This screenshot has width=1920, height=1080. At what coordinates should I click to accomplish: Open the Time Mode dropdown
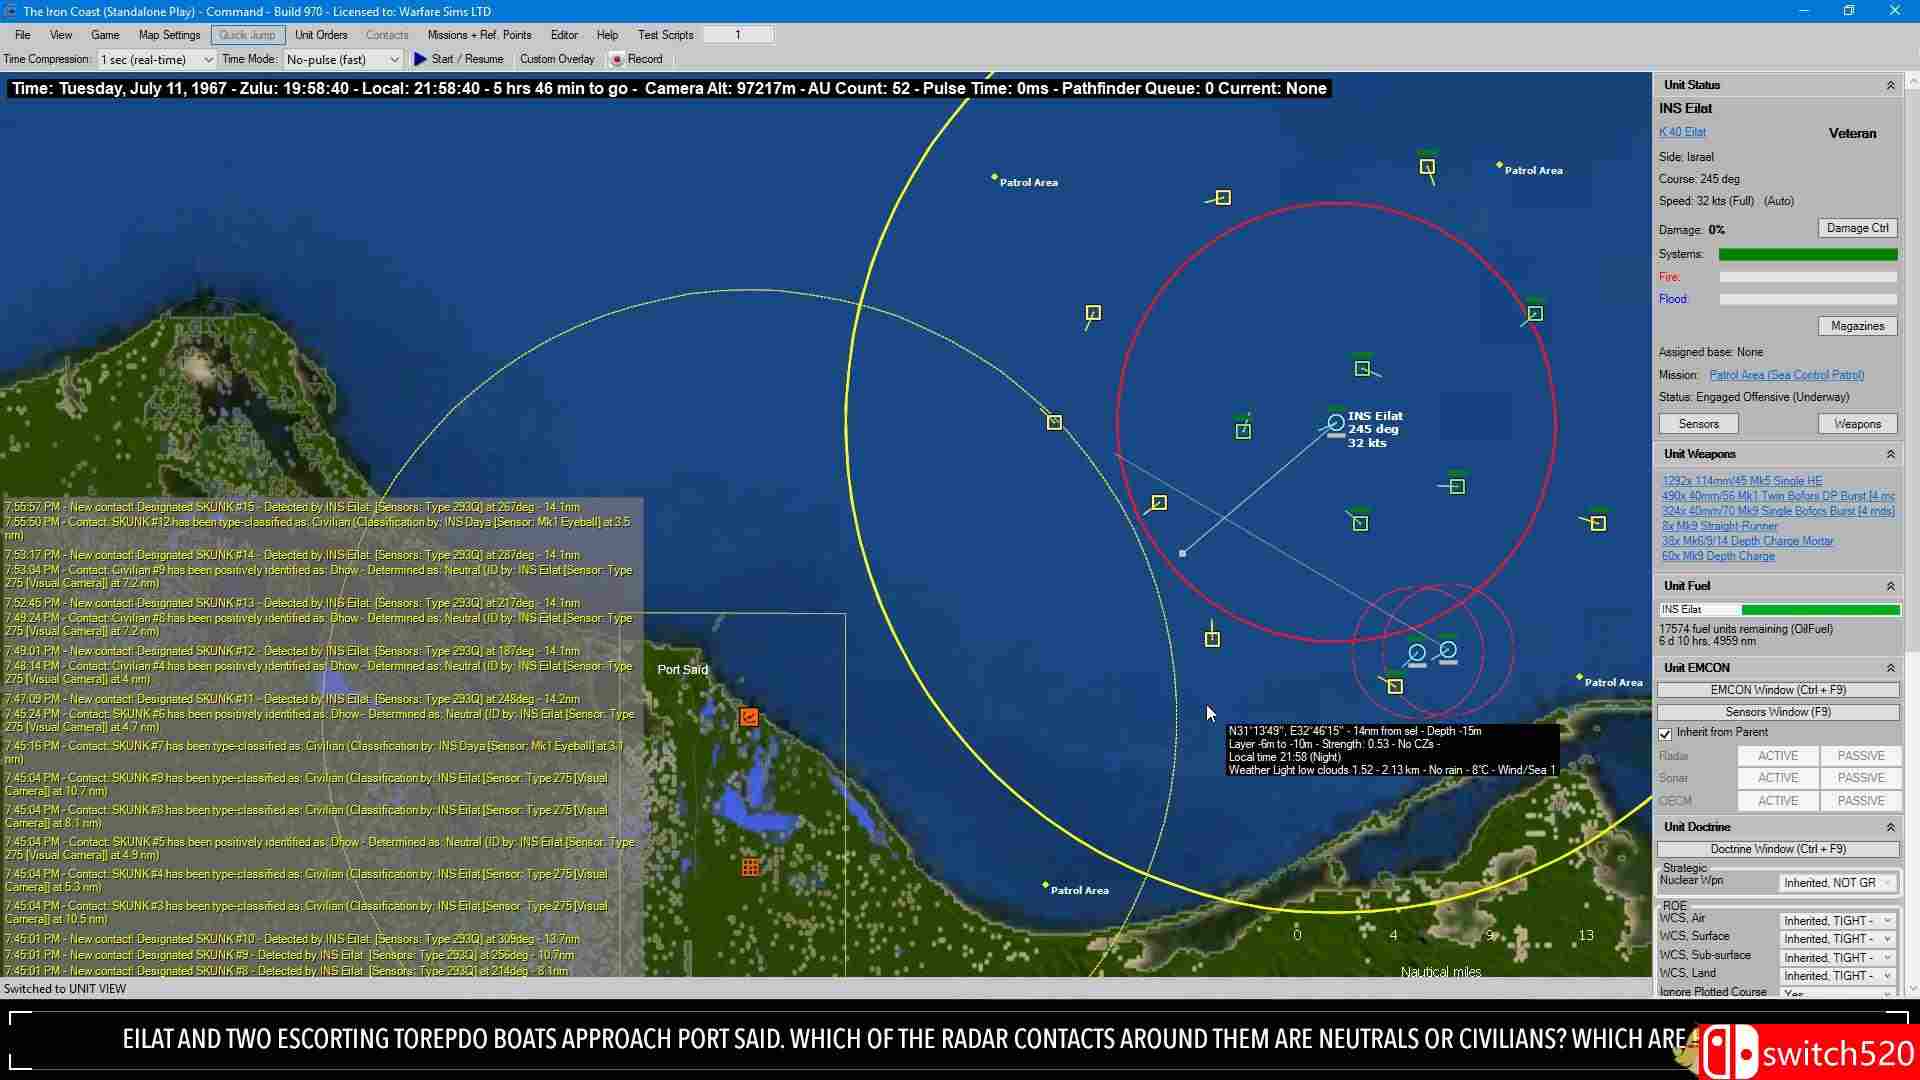pyautogui.click(x=394, y=60)
